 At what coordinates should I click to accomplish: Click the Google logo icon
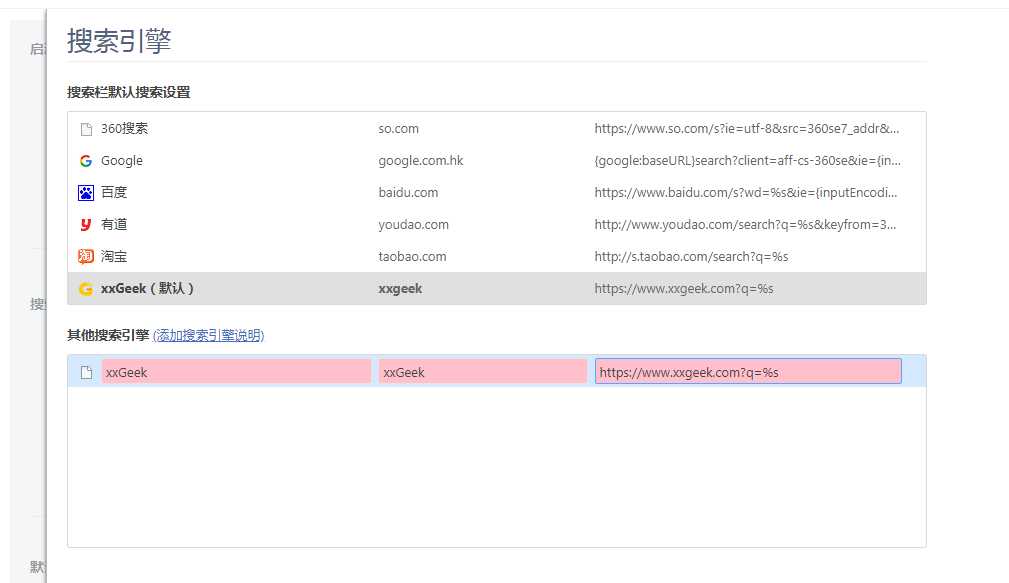[x=86, y=161]
